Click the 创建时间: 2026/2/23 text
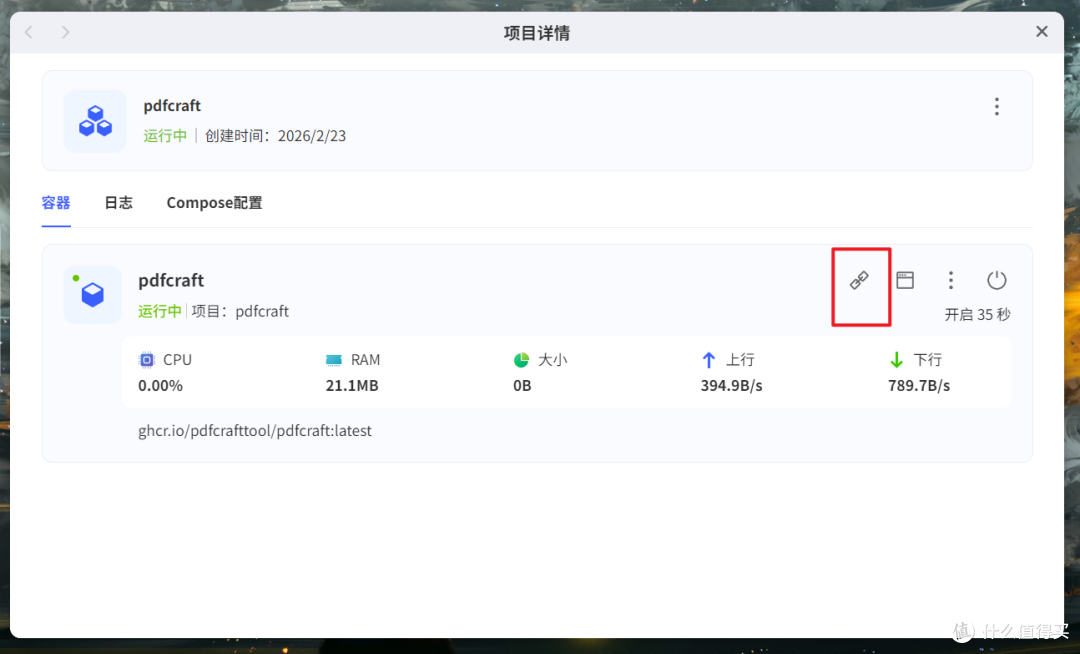The width and height of the screenshot is (1080, 654). click(x=276, y=136)
